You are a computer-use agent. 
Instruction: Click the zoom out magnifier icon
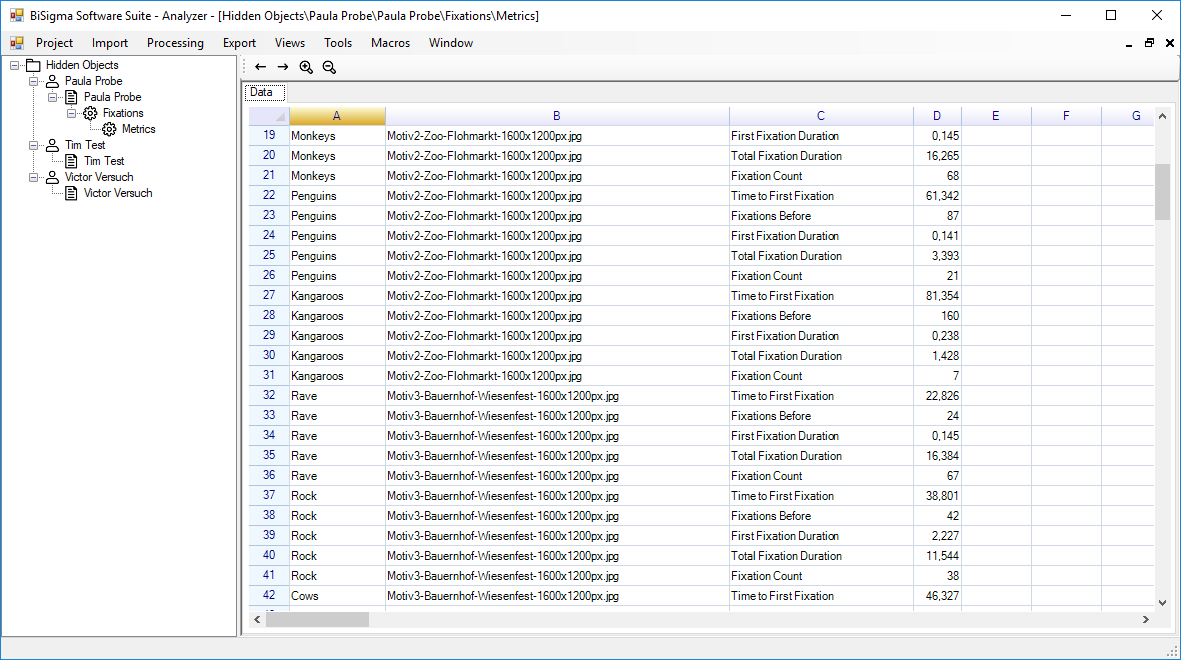pyautogui.click(x=329, y=67)
